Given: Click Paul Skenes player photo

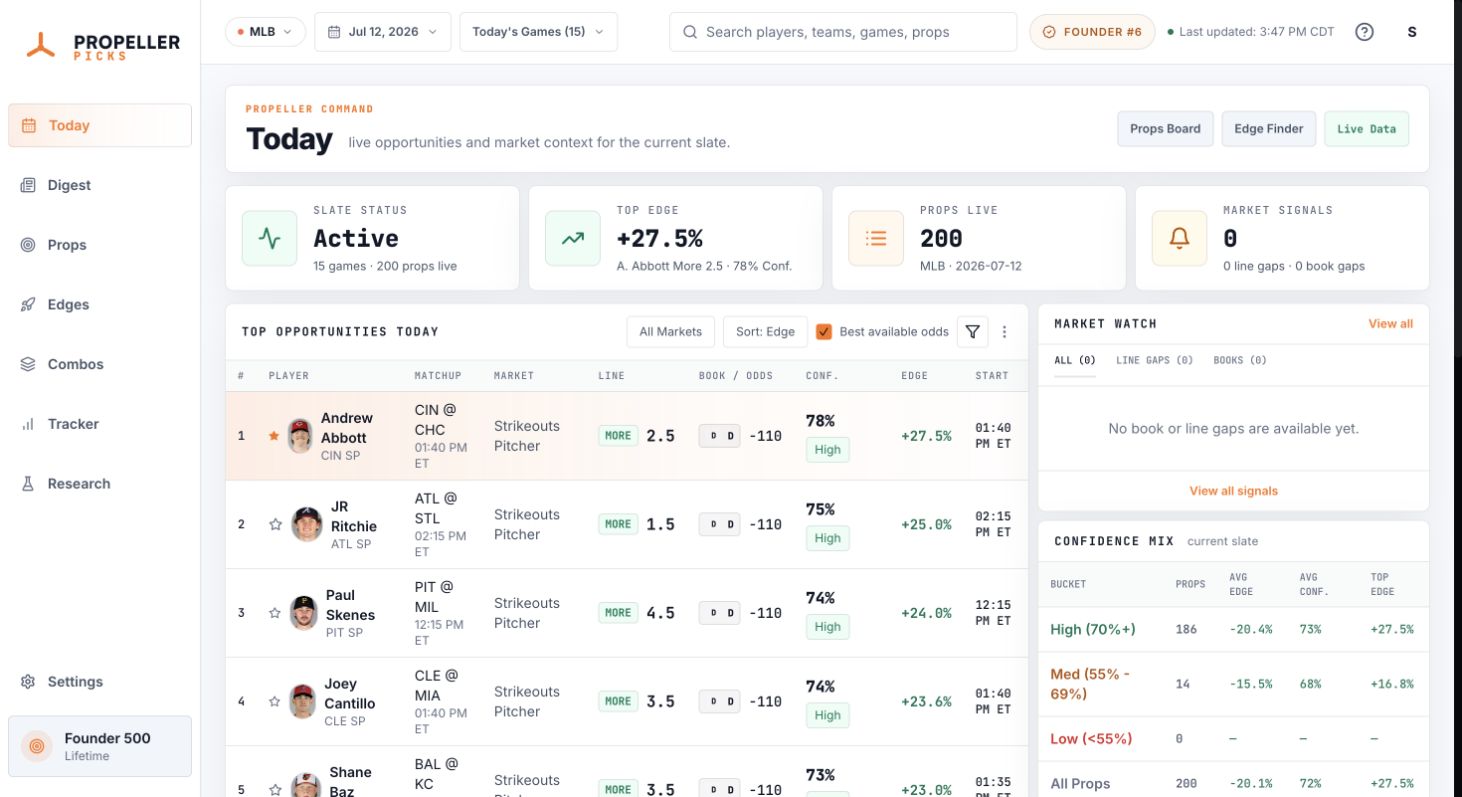Looking at the screenshot, I should pos(304,613).
